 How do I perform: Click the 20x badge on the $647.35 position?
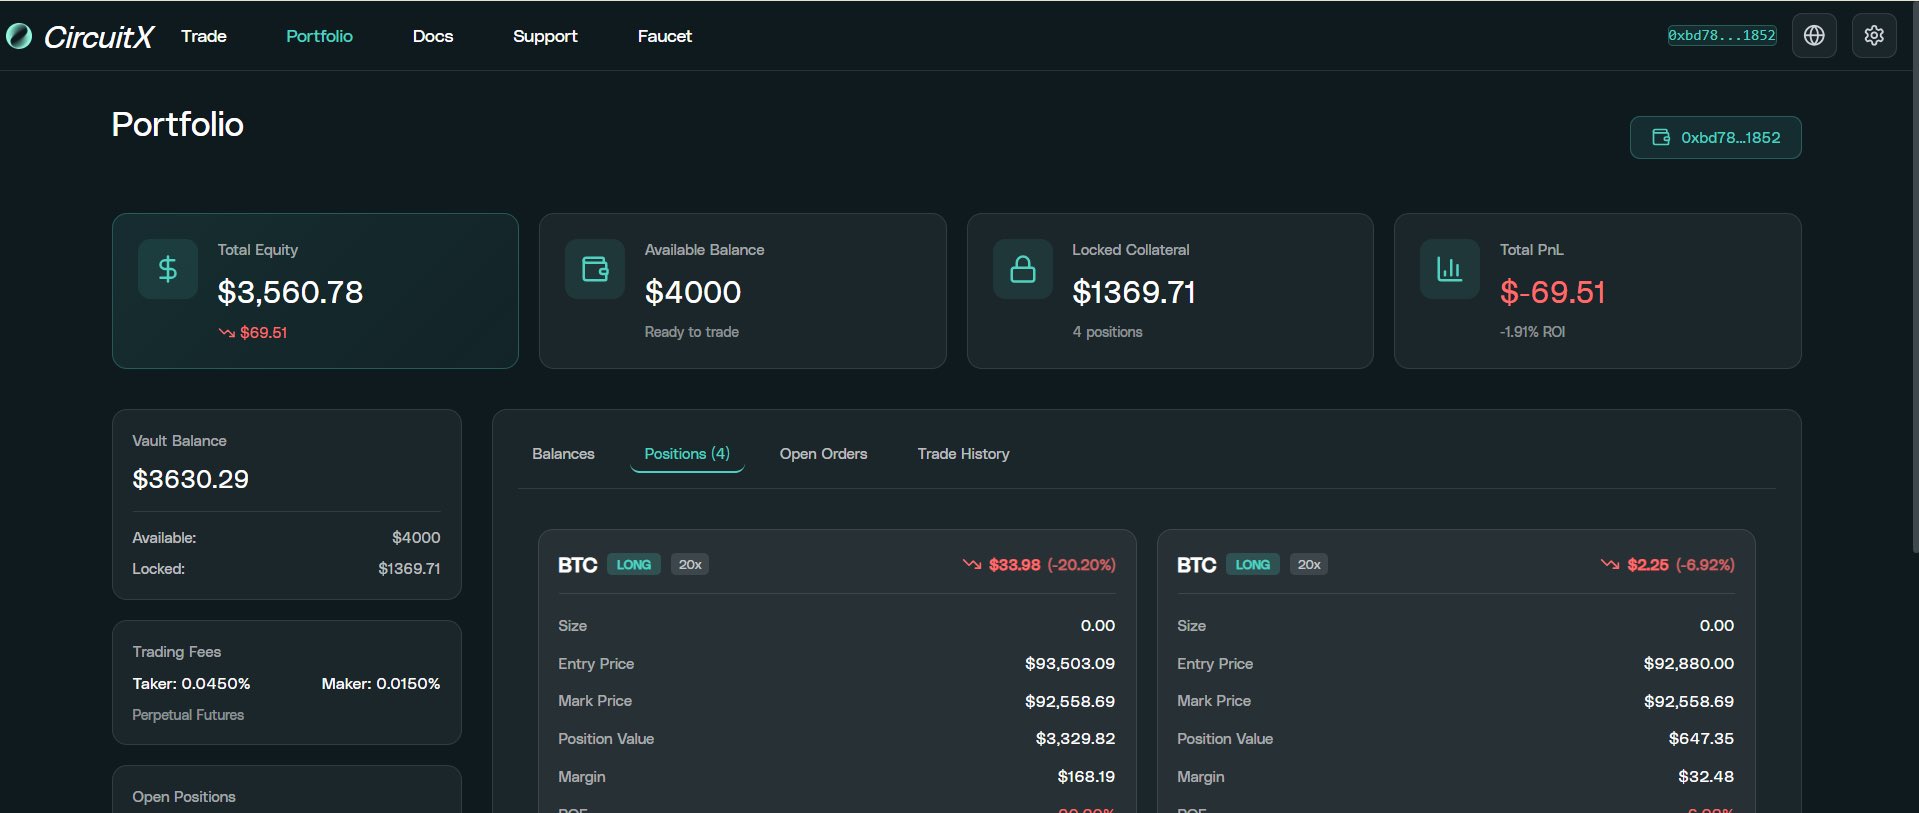(x=1309, y=565)
